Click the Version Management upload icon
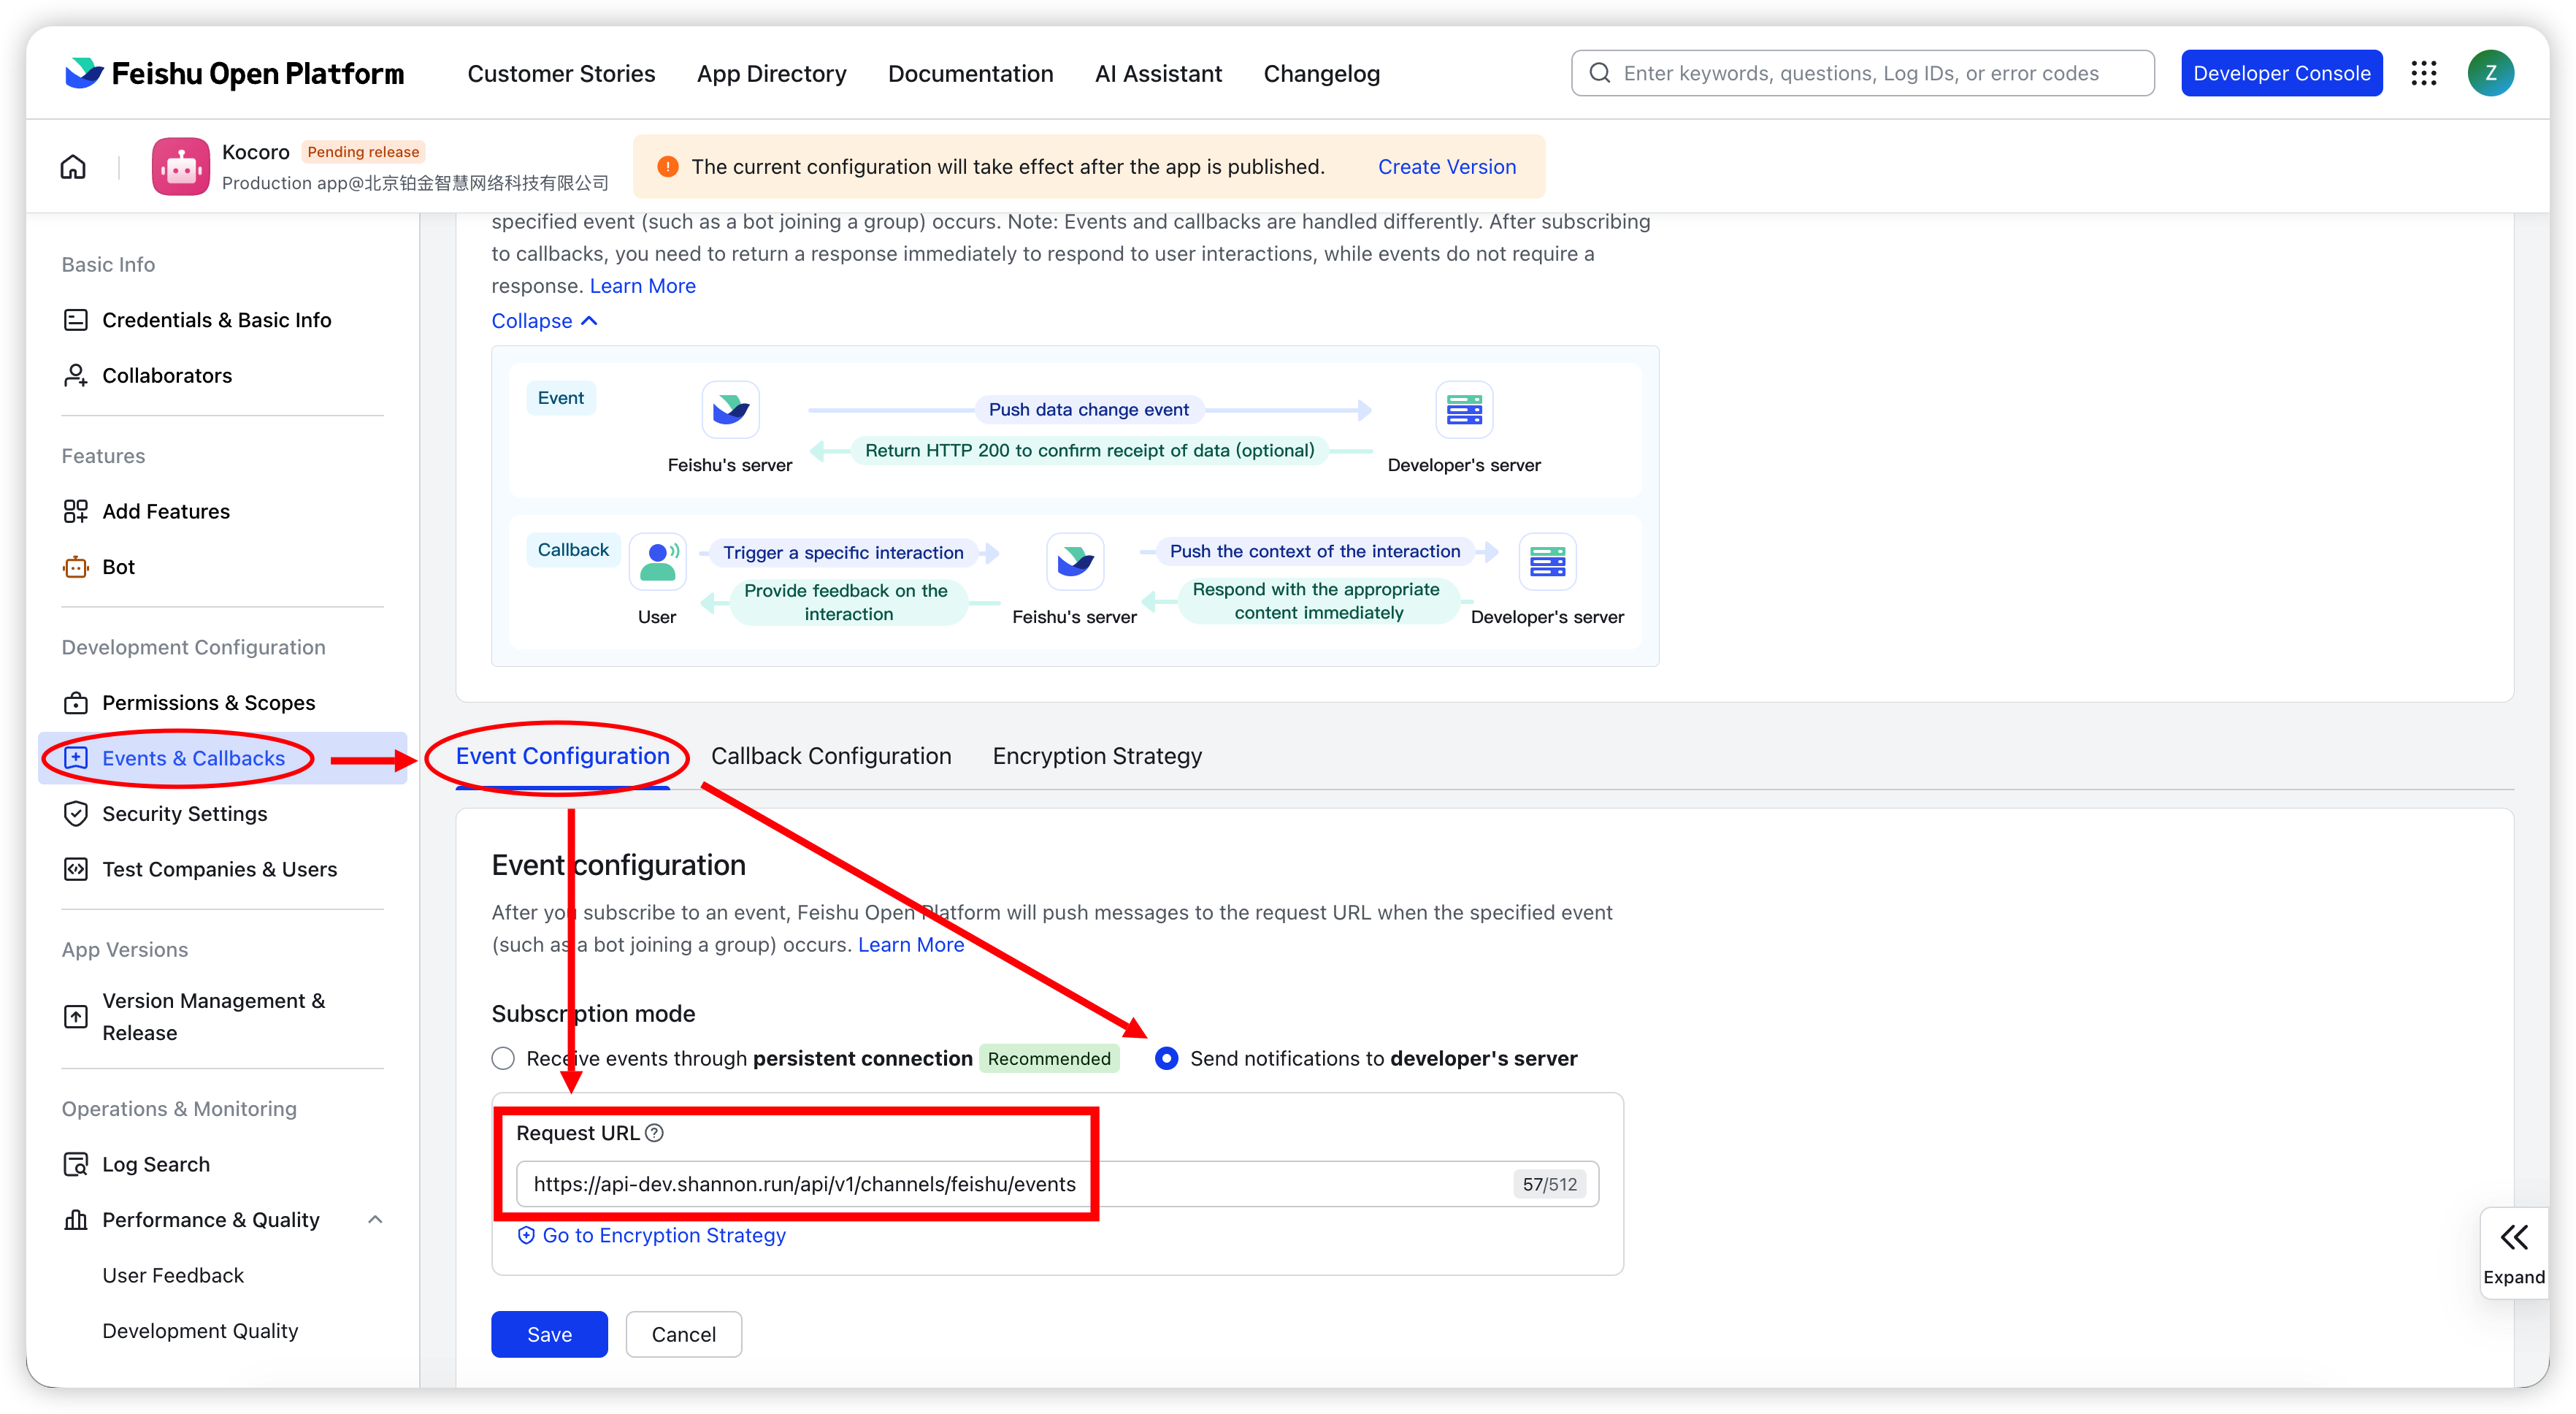2576x1414 pixels. (76, 1017)
